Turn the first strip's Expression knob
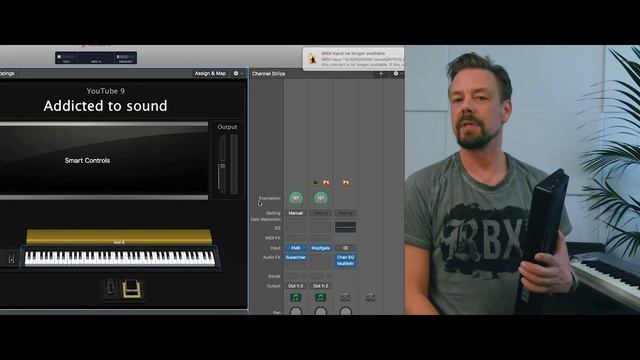 coord(296,198)
